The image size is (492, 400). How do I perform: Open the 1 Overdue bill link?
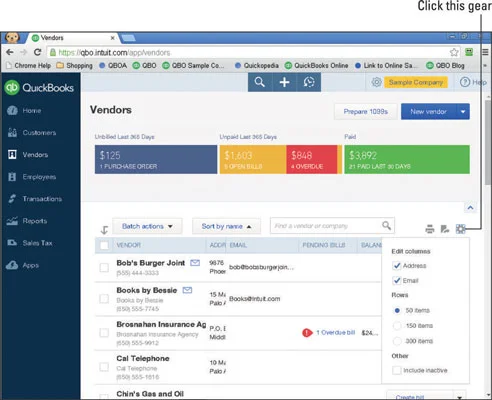click(x=335, y=333)
